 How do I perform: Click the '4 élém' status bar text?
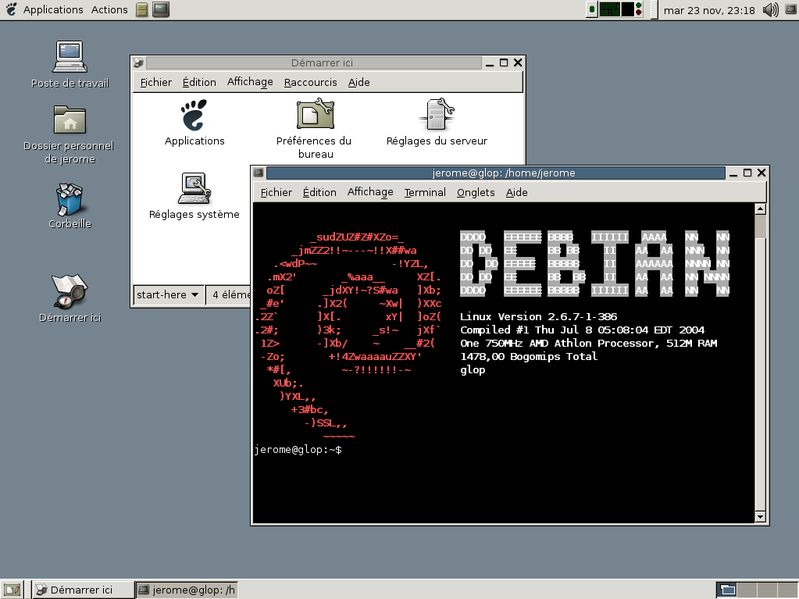tap(231, 295)
